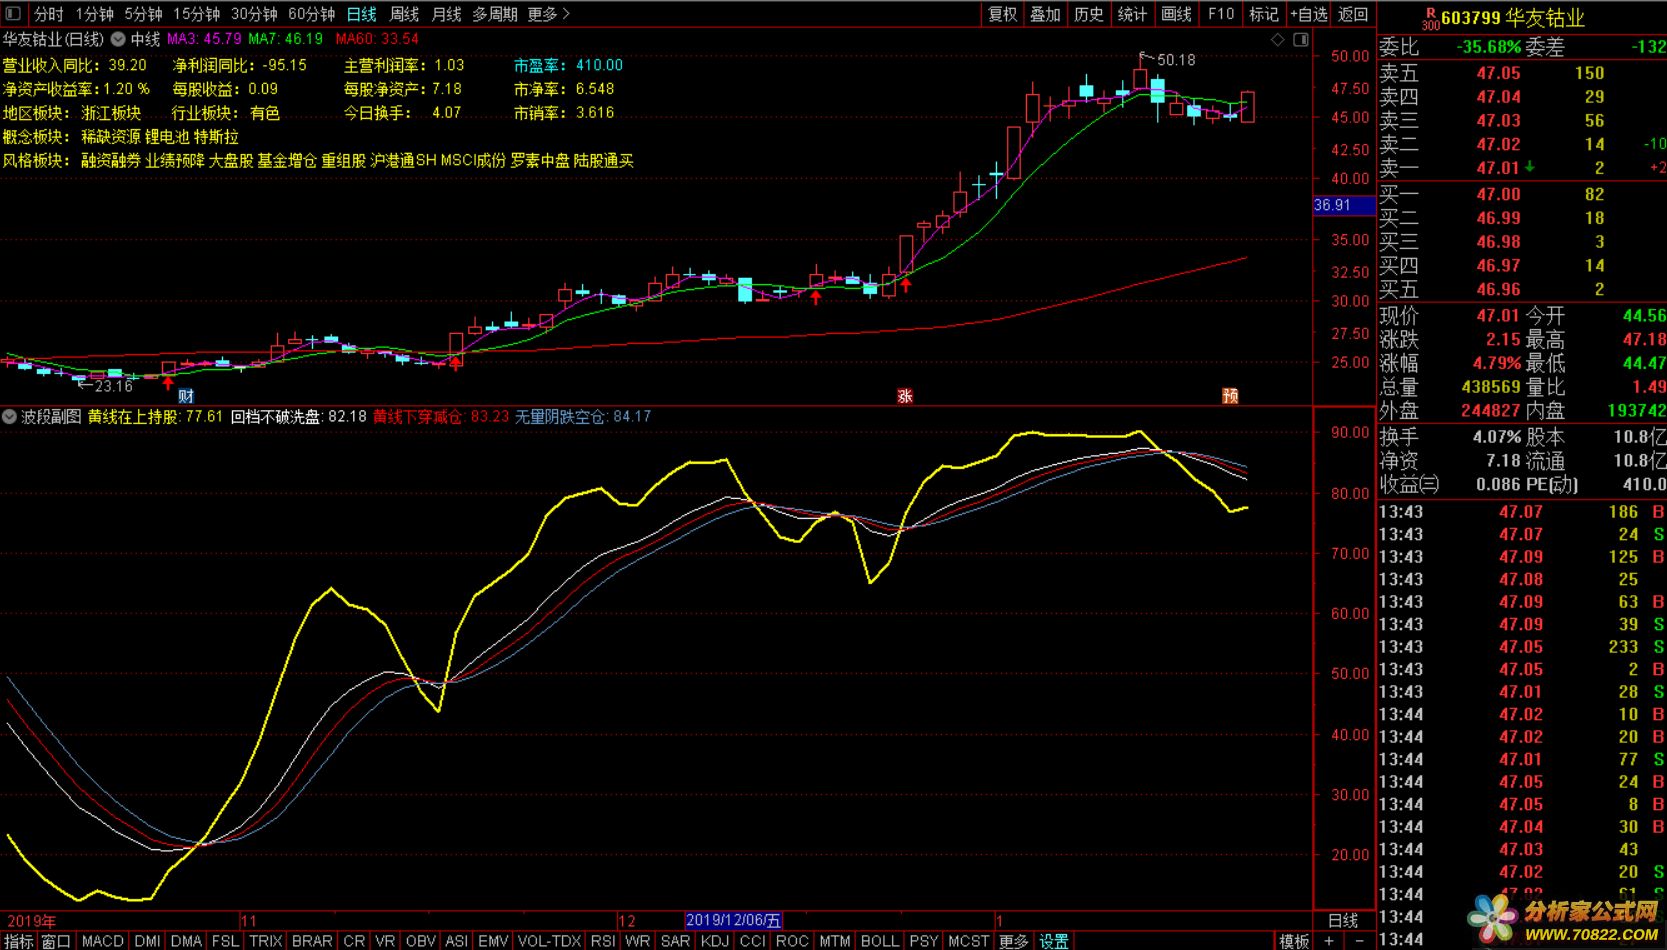
Task: Zoom in chart with the + button
Action: (1328, 941)
